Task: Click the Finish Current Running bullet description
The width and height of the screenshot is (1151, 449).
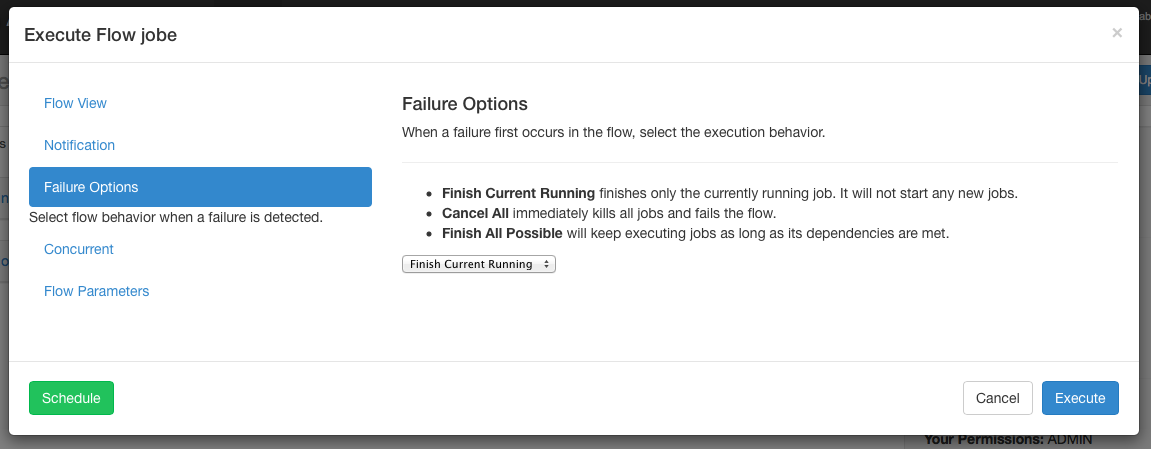Action: coord(729,193)
